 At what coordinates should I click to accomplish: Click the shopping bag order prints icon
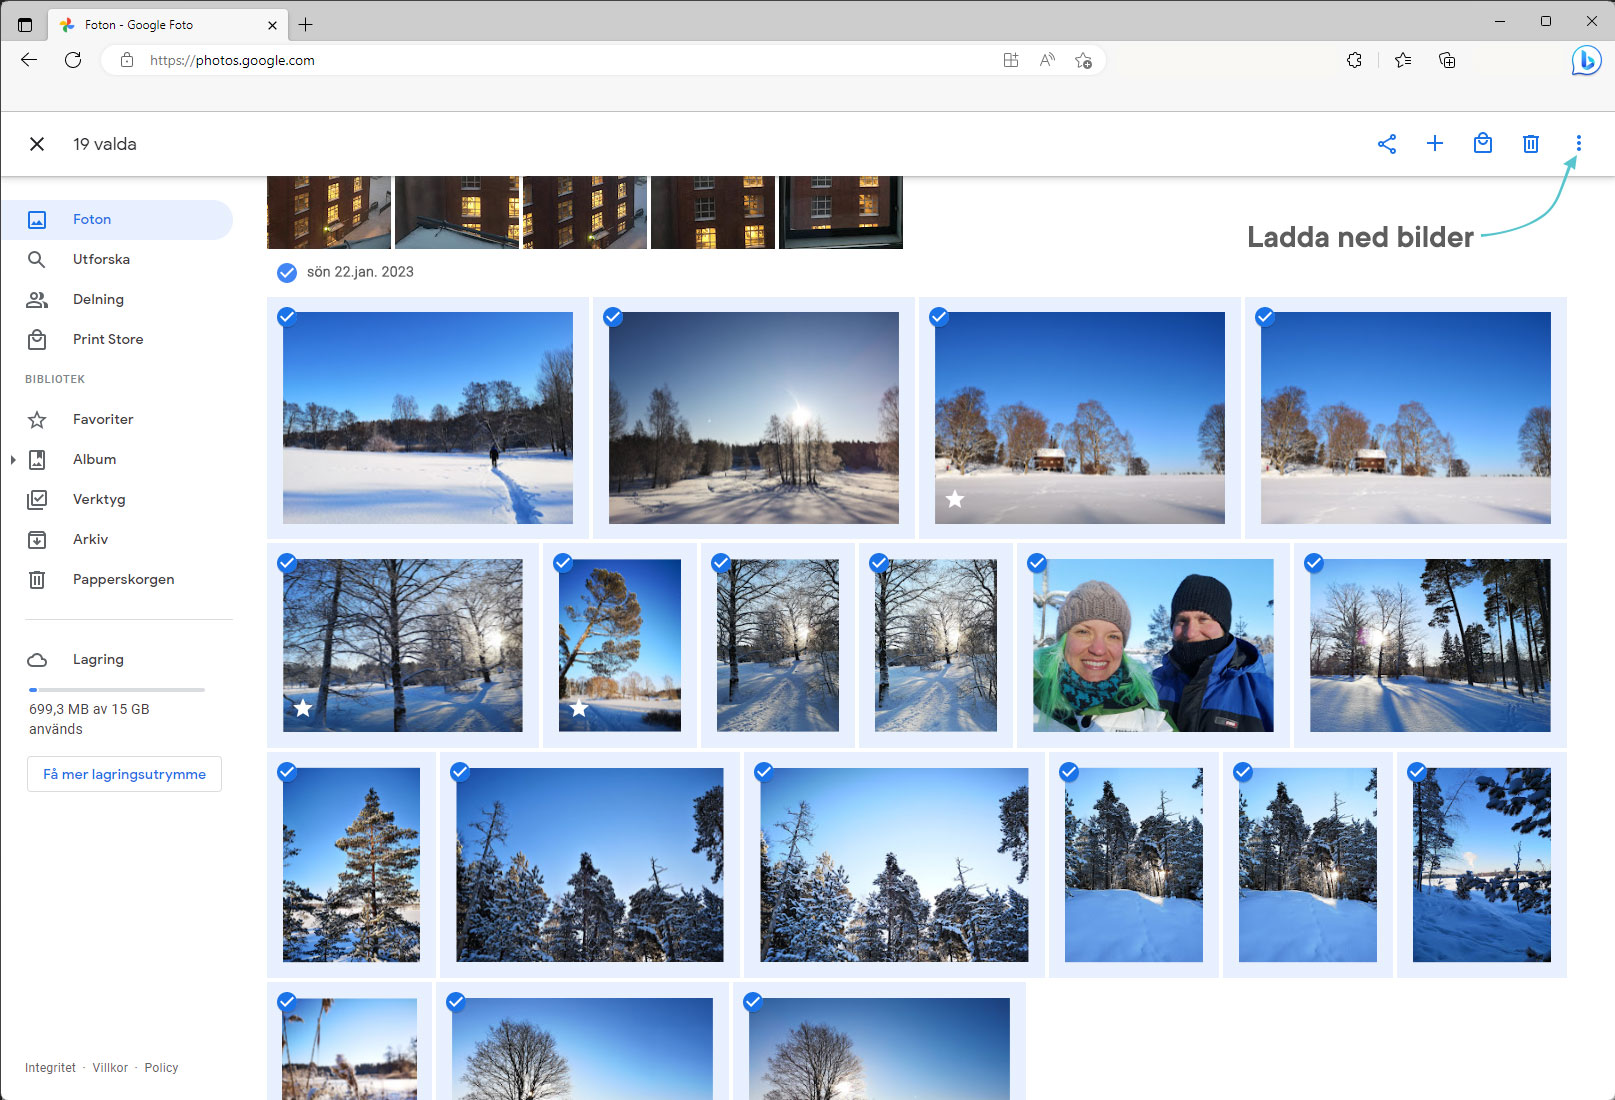pos(1482,144)
